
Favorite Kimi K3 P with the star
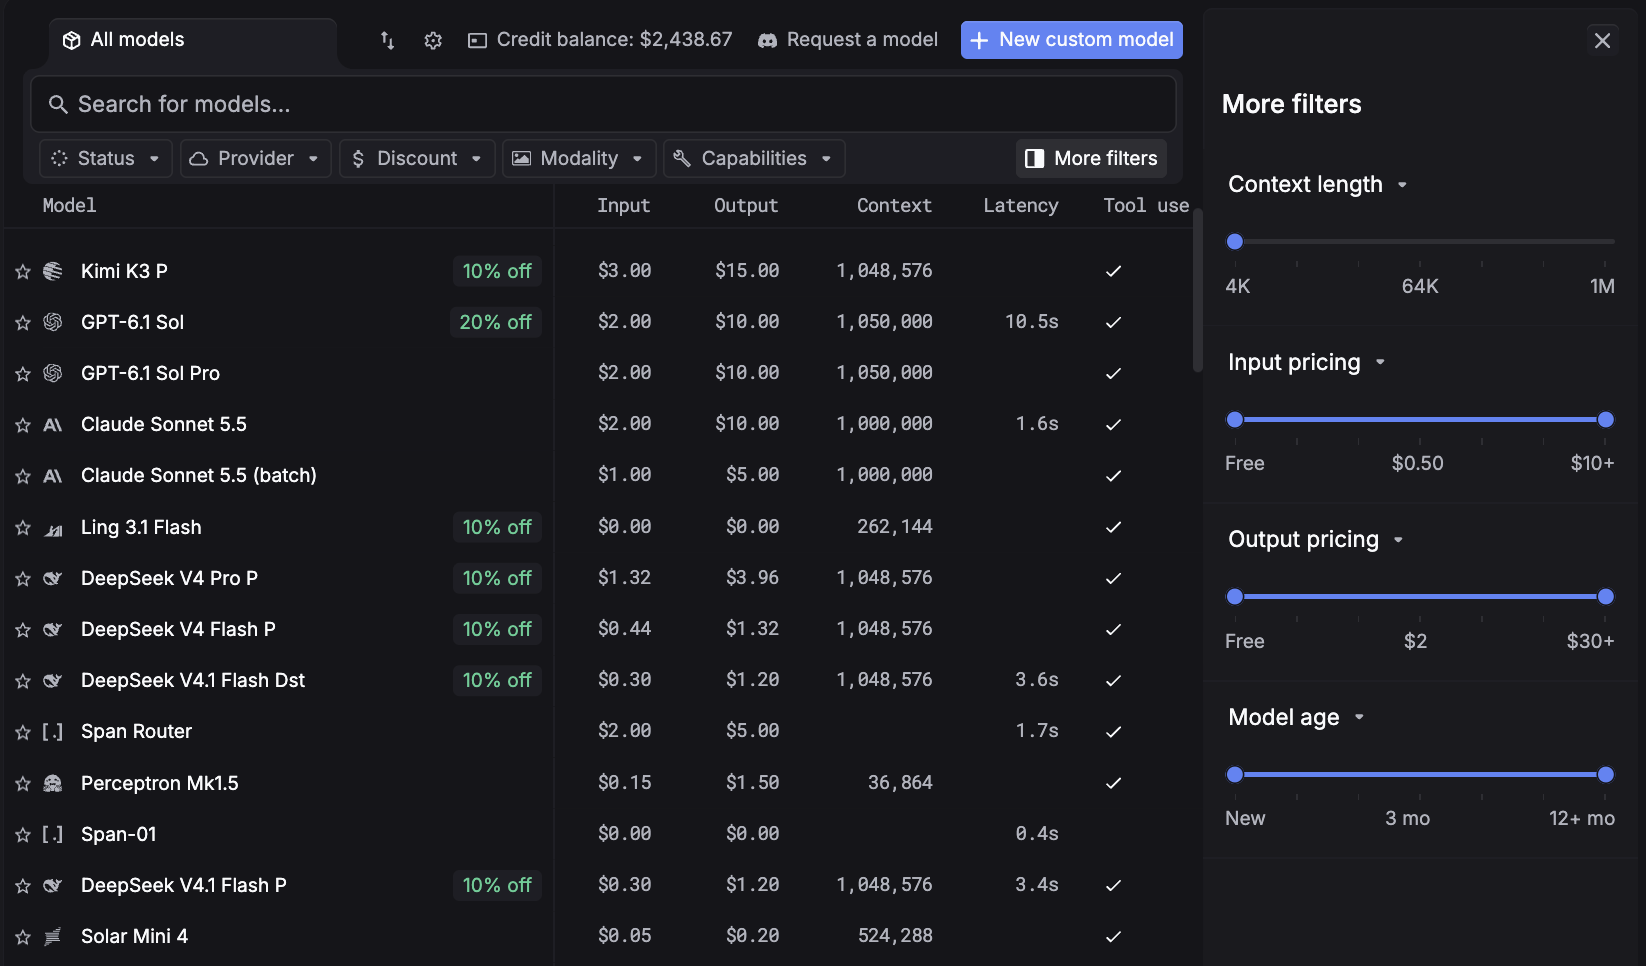(23, 272)
